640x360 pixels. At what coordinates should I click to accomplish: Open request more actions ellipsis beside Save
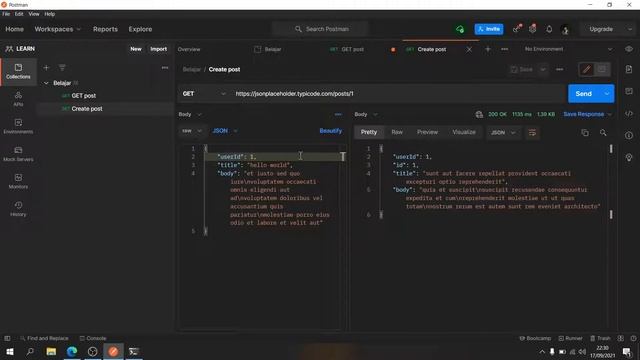pos(560,69)
